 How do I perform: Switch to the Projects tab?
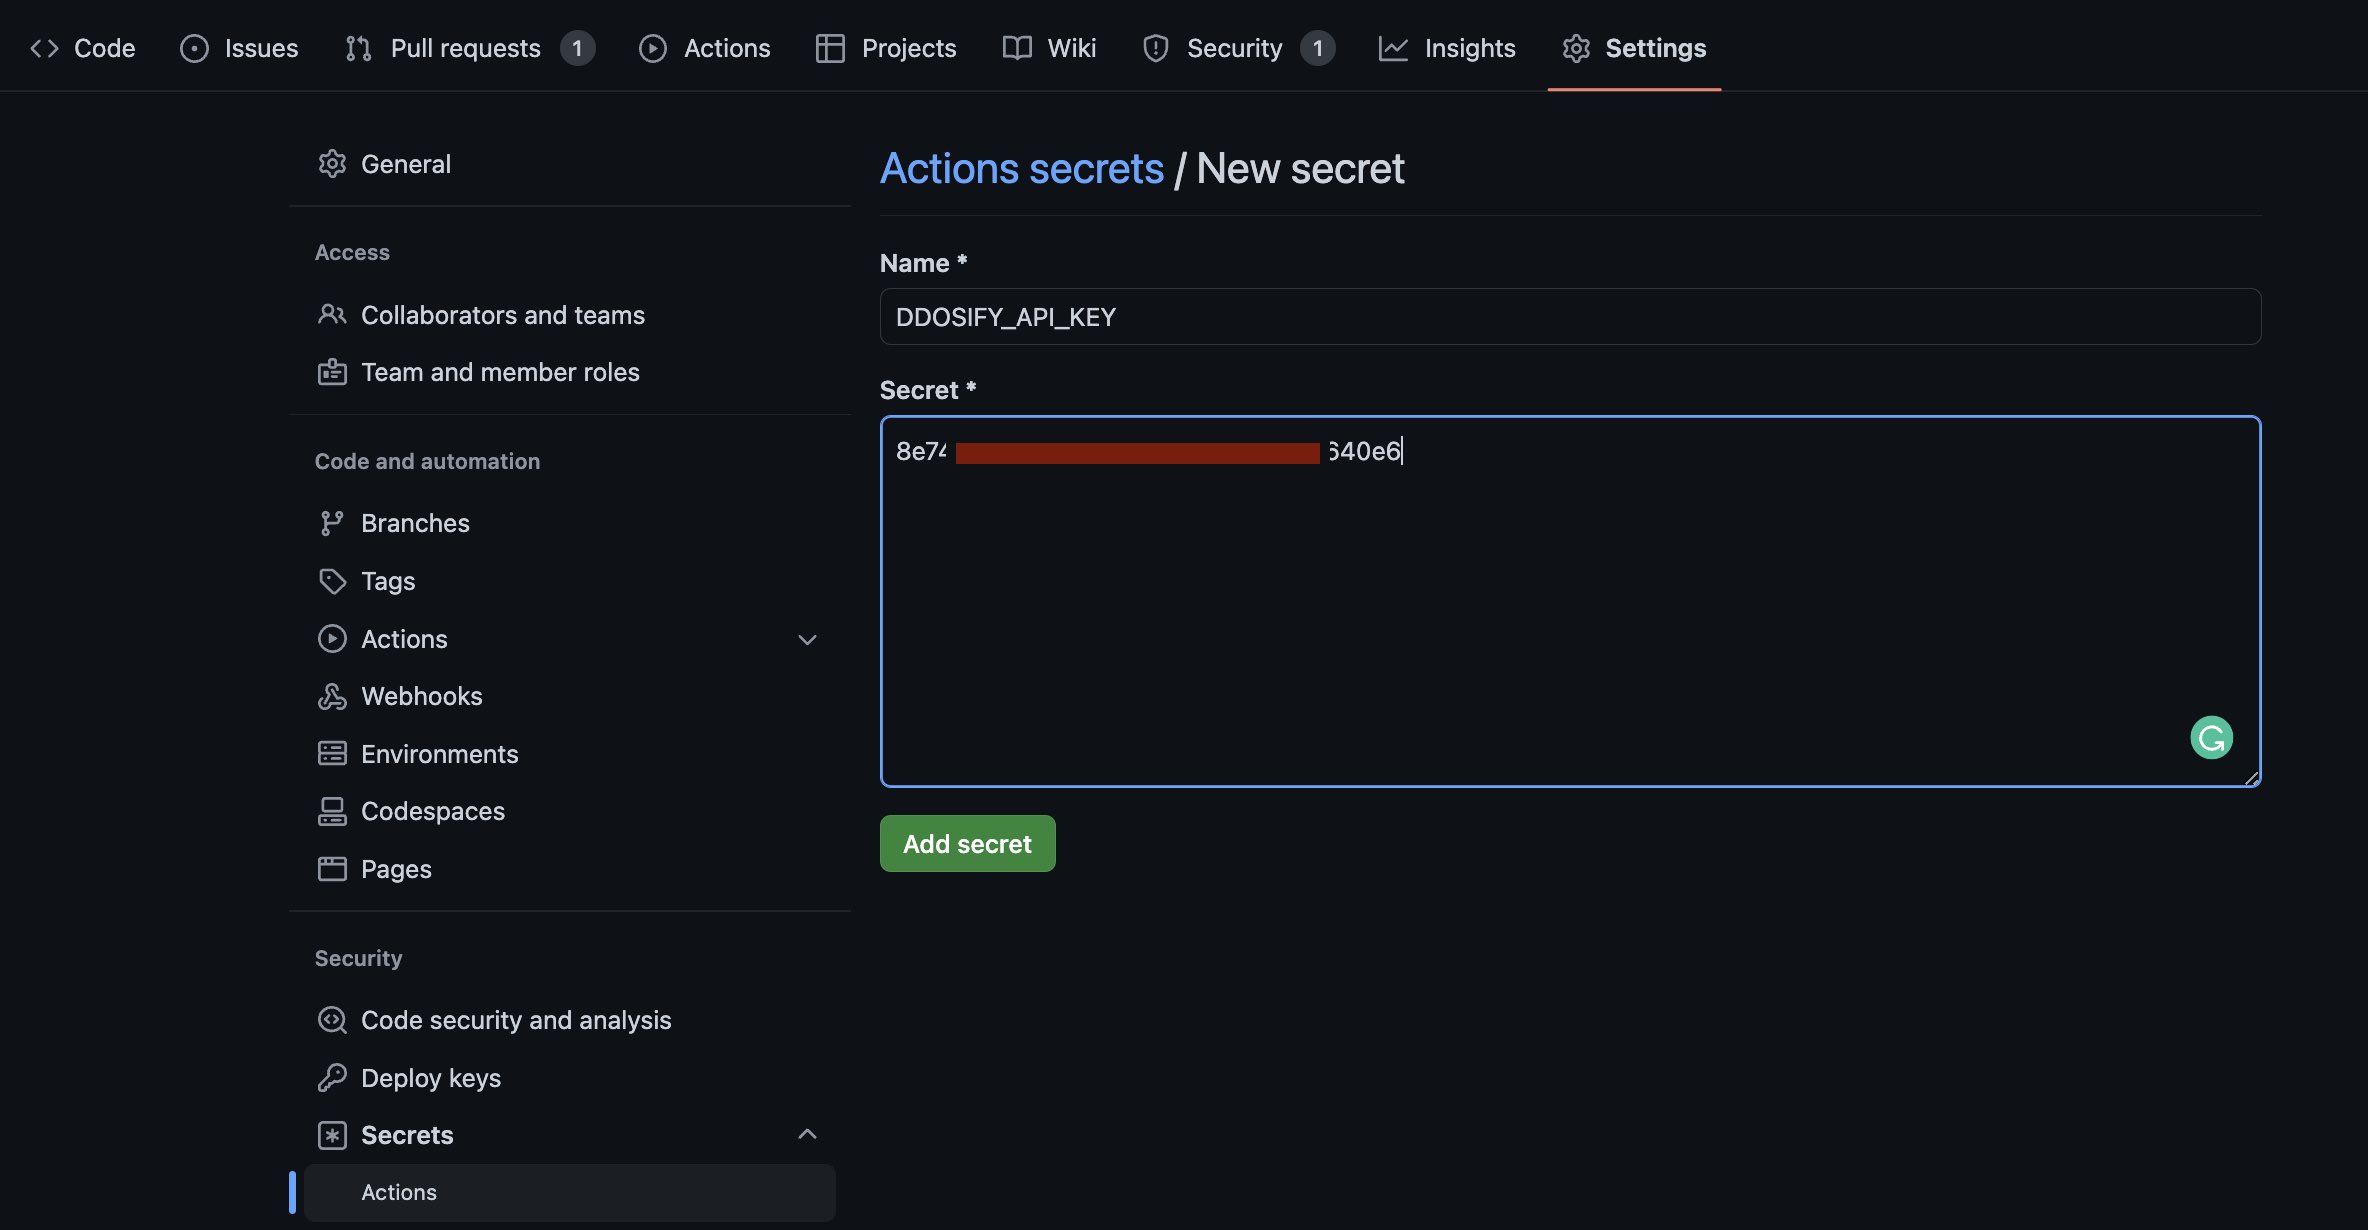point(886,47)
